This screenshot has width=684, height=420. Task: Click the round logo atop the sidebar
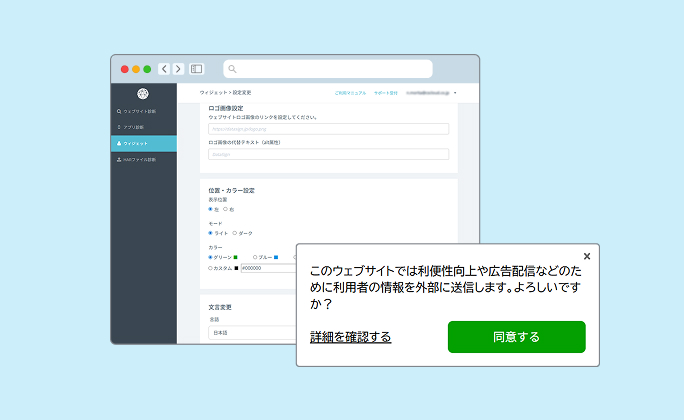143,93
